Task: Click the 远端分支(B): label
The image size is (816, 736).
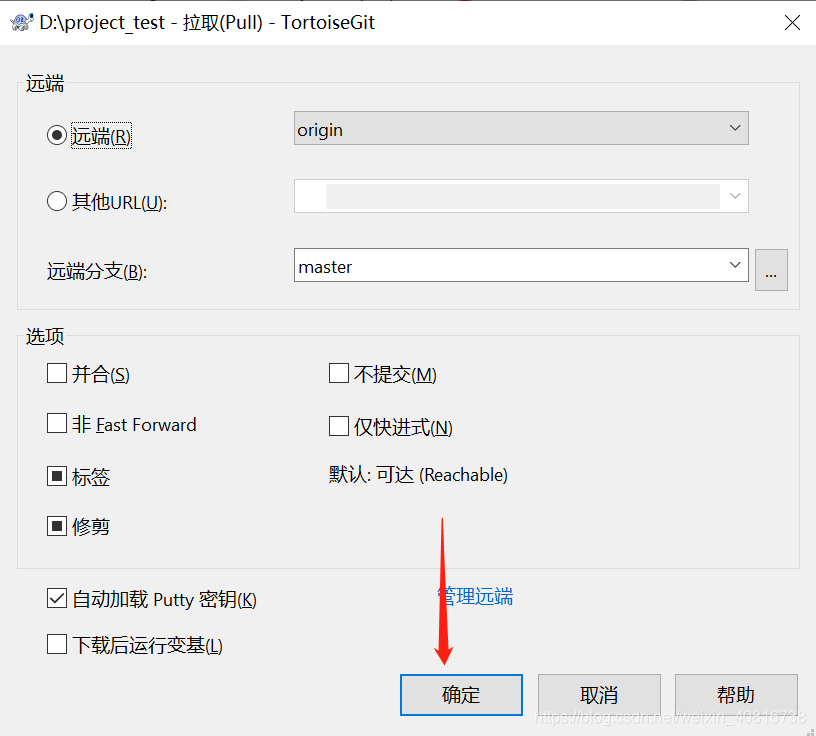Action: point(97,271)
